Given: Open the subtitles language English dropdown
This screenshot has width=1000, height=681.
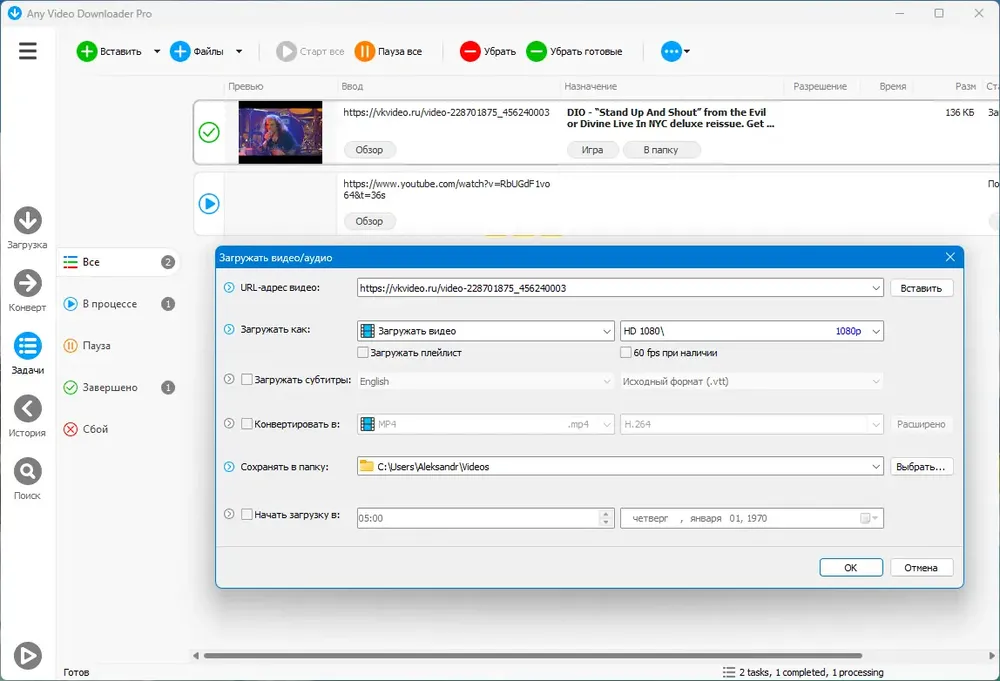Looking at the screenshot, I should click(485, 381).
